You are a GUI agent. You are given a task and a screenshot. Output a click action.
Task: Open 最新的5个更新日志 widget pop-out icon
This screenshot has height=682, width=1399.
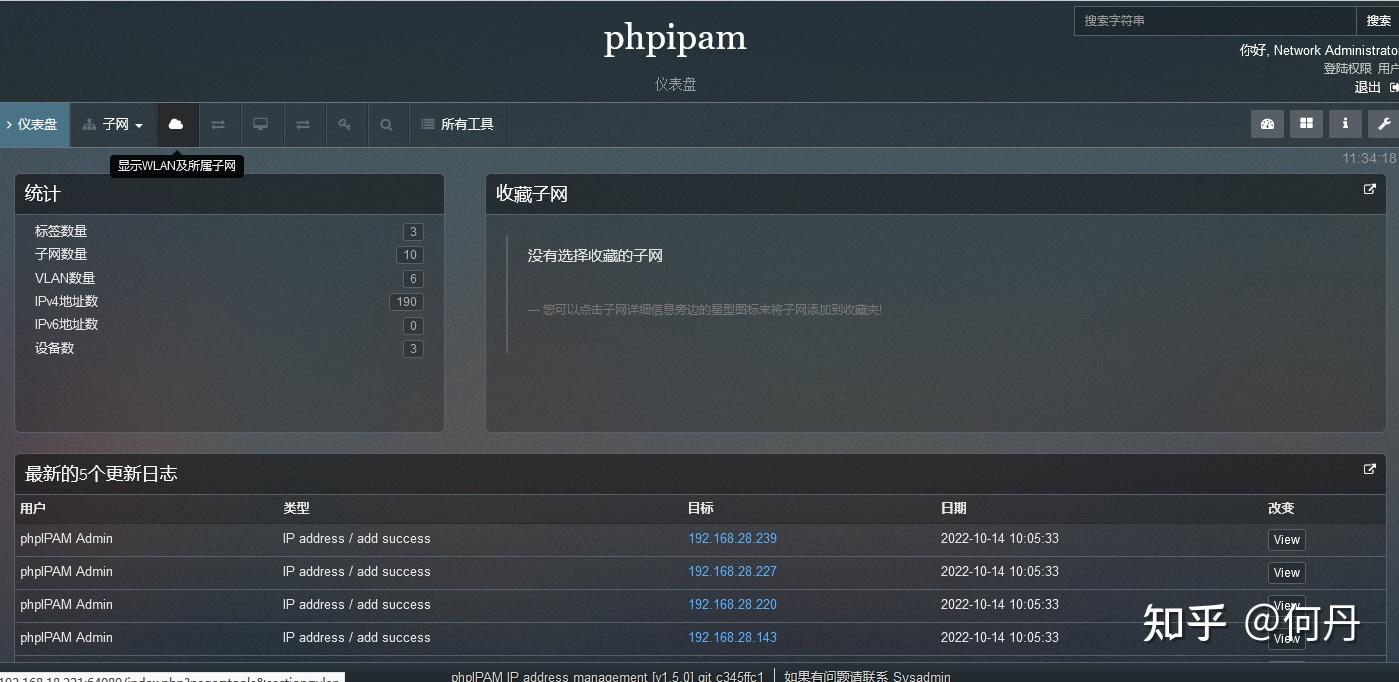click(x=1370, y=469)
